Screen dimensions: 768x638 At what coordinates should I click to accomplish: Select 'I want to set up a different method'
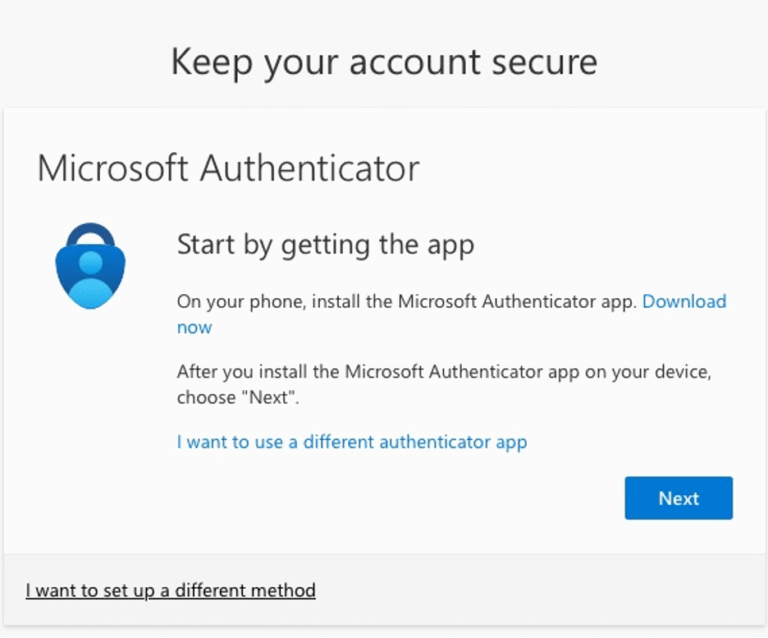point(170,591)
